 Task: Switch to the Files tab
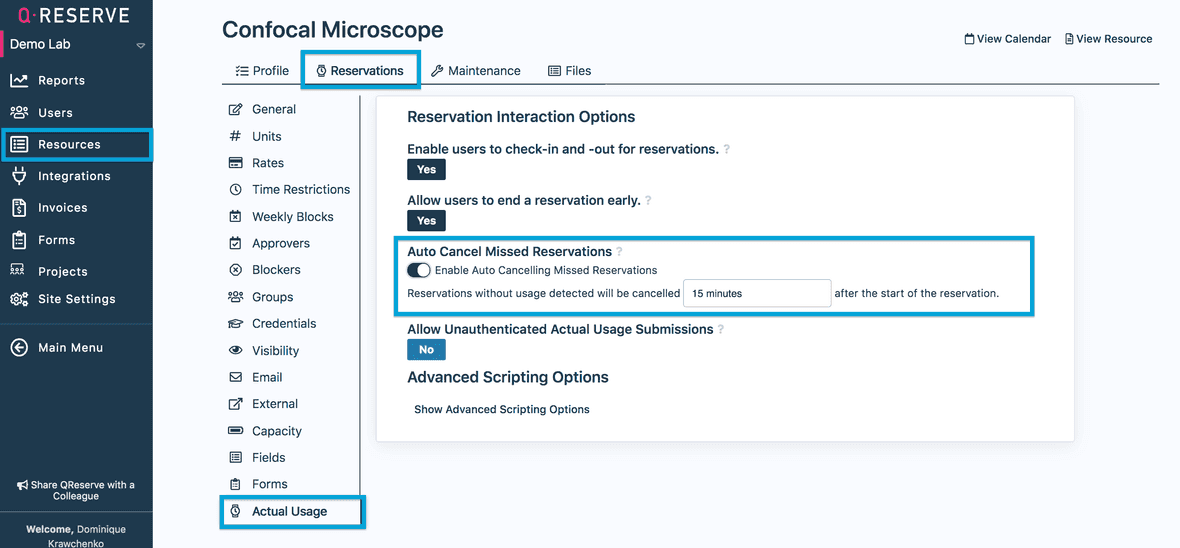569,71
